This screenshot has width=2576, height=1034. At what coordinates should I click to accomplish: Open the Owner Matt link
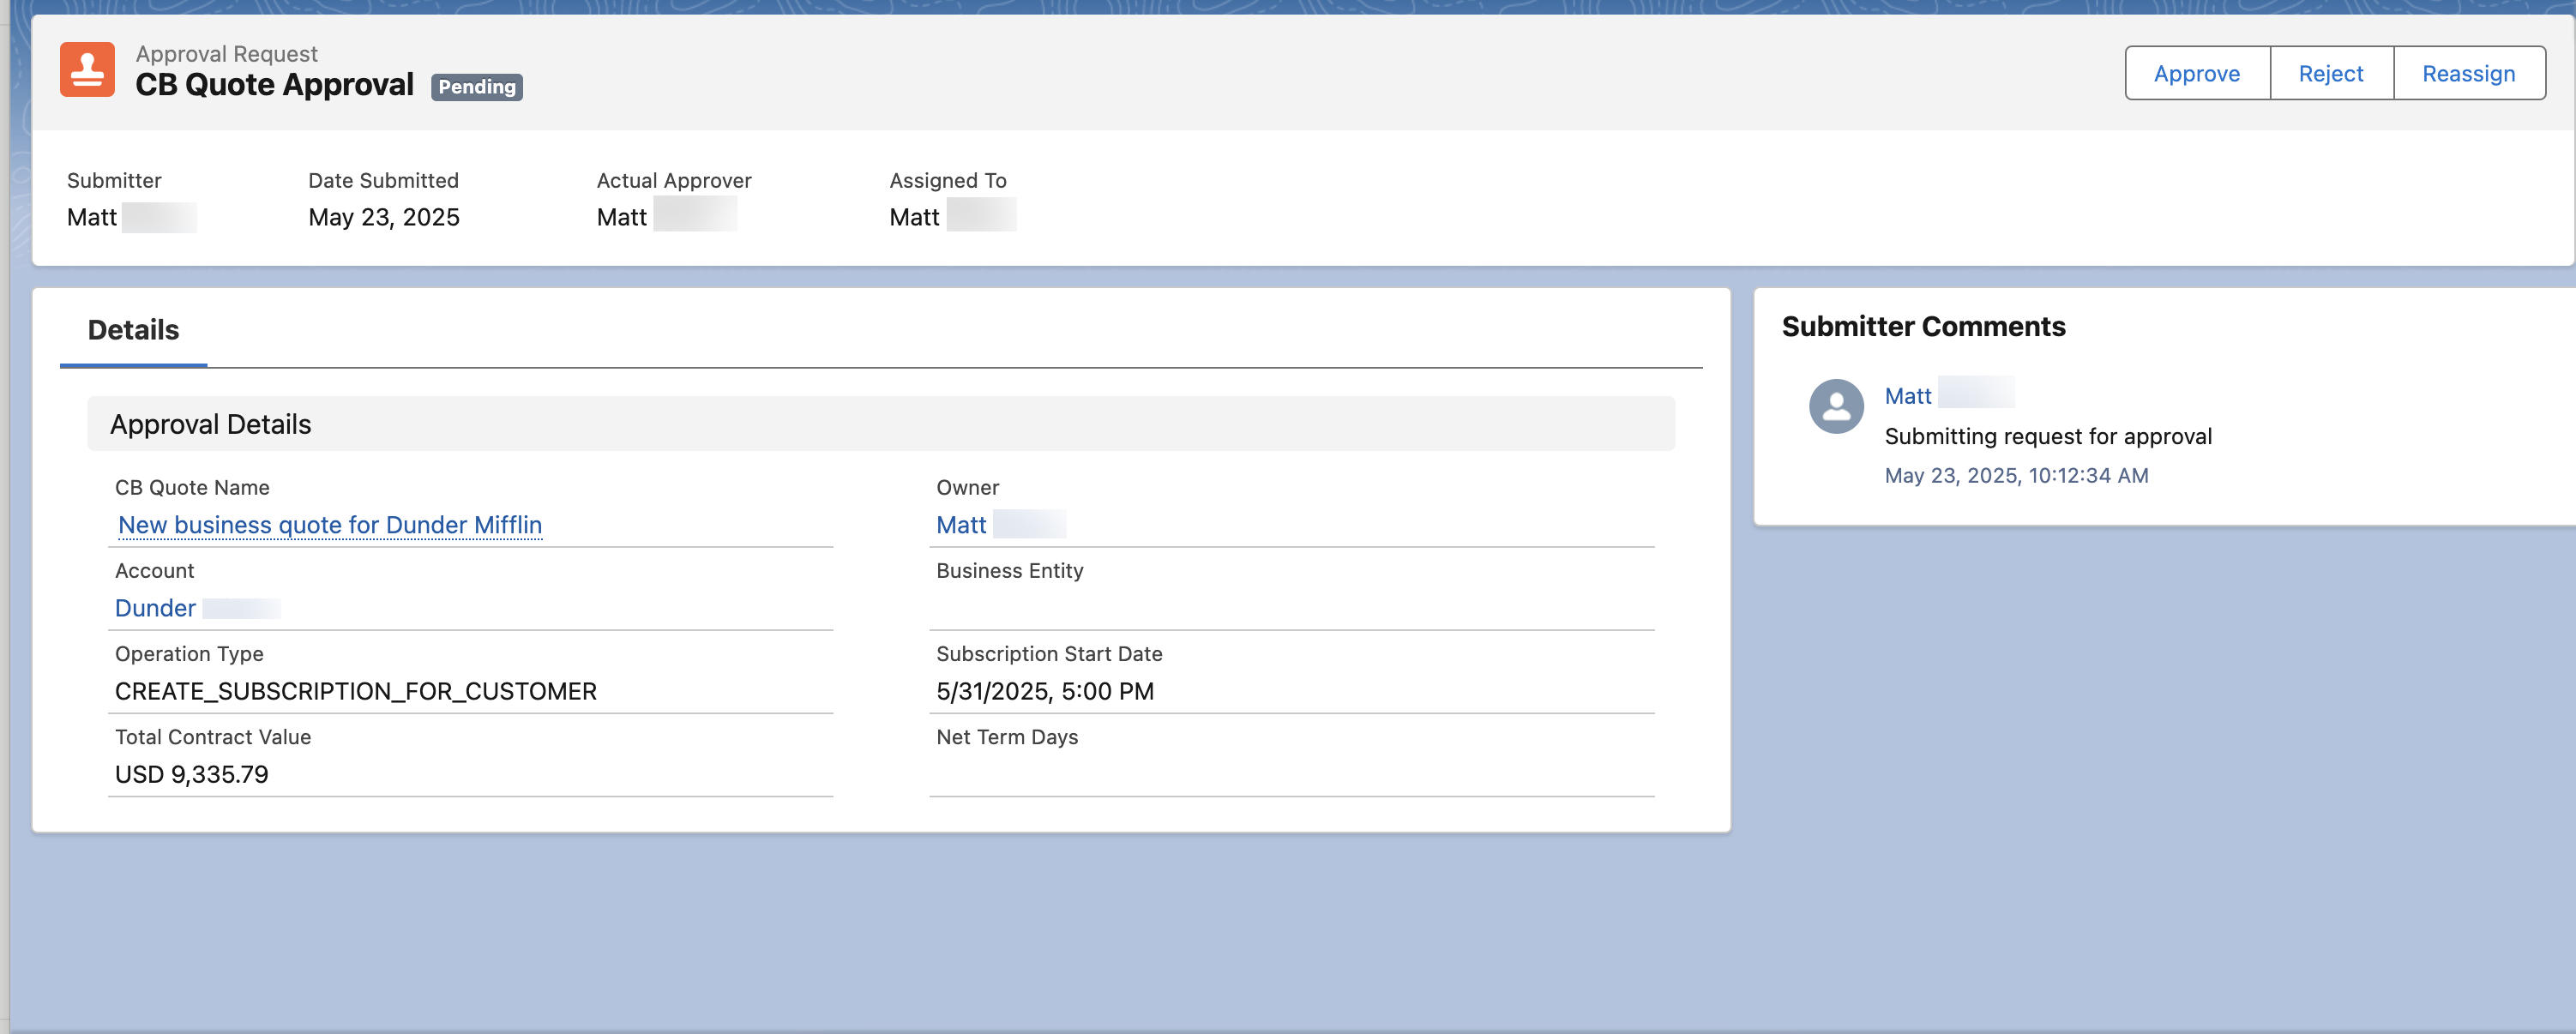tap(960, 524)
